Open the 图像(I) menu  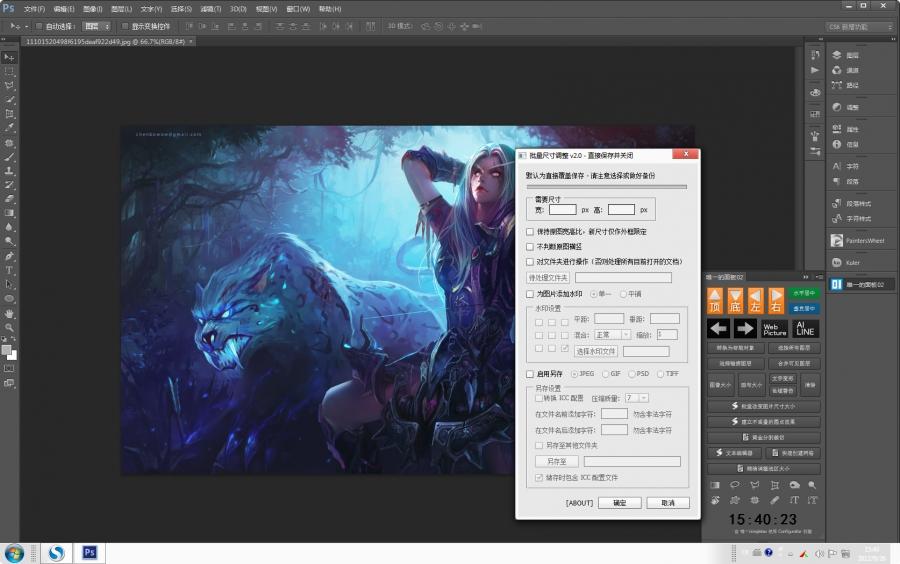click(x=92, y=9)
